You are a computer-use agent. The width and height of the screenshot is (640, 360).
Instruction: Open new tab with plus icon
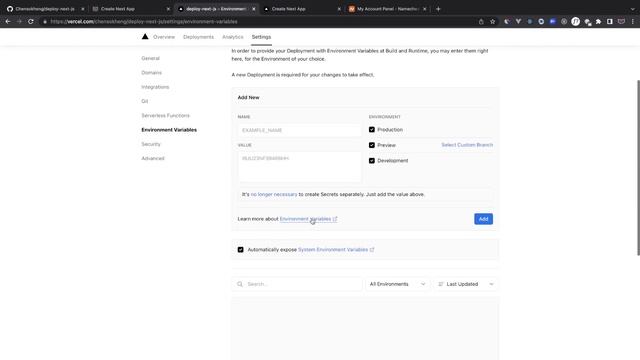[438, 9]
